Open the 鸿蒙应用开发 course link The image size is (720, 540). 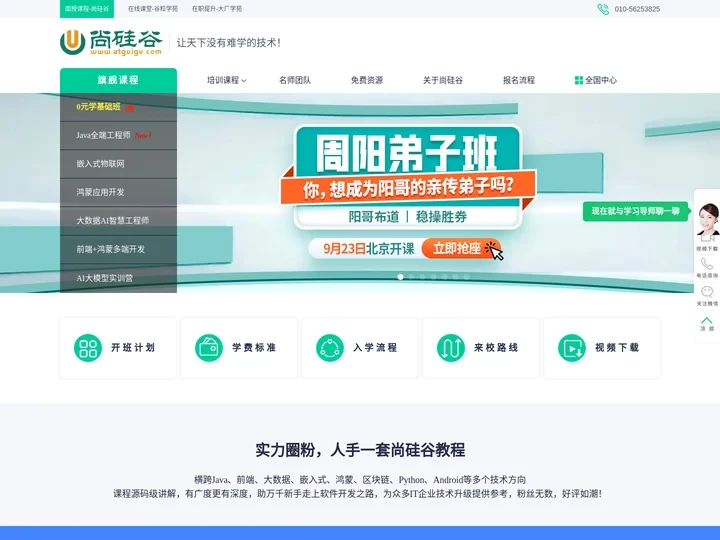100,192
